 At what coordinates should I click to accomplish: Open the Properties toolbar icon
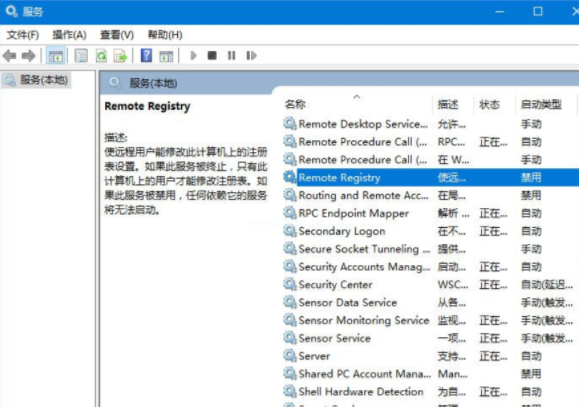click(81, 56)
